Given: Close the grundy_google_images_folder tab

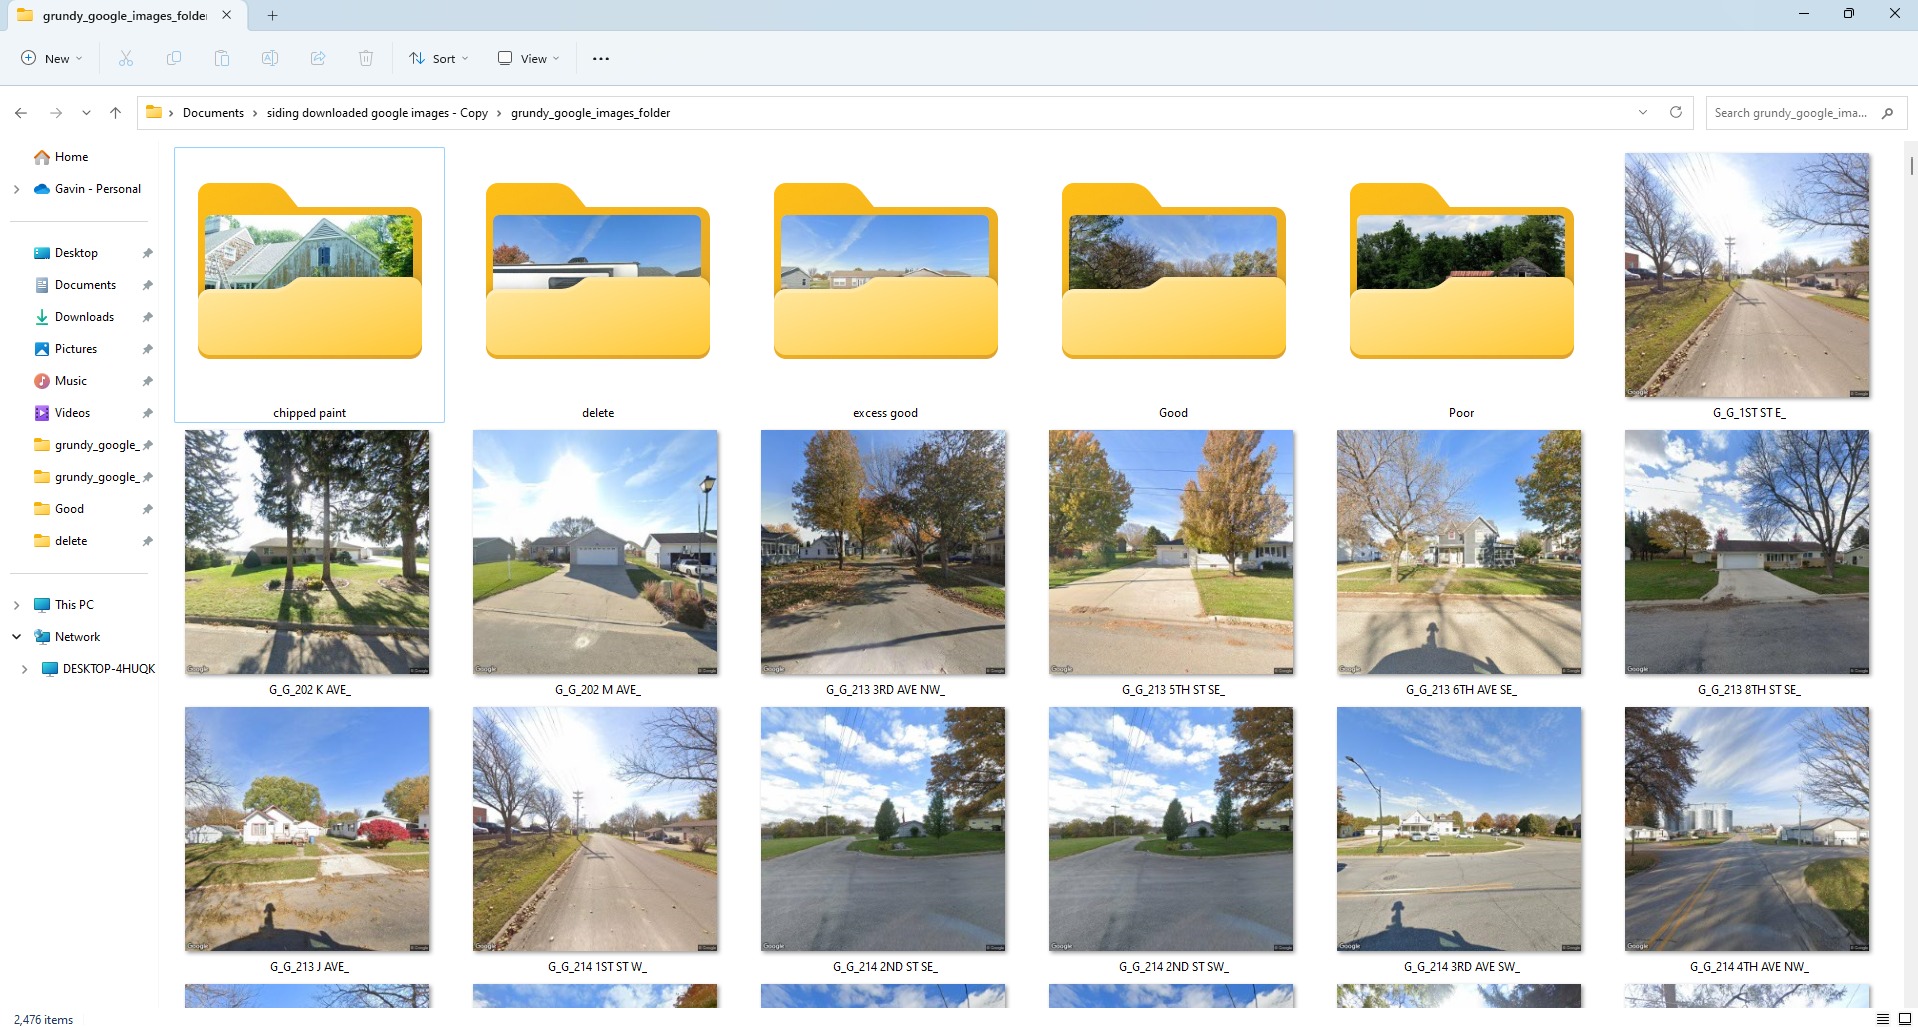Looking at the screenshot, I should (227, 15).
